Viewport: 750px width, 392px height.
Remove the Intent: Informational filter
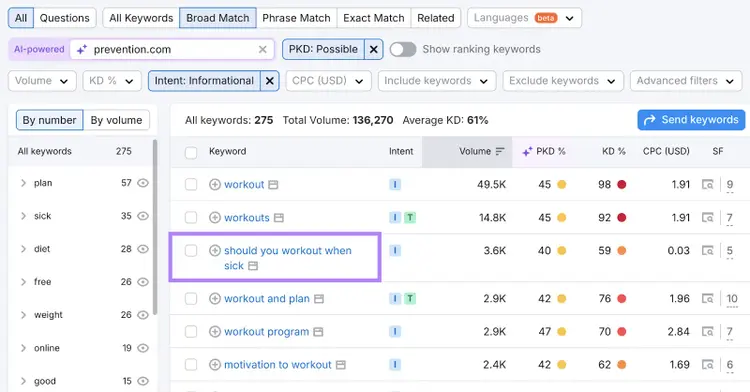[270, 81]
